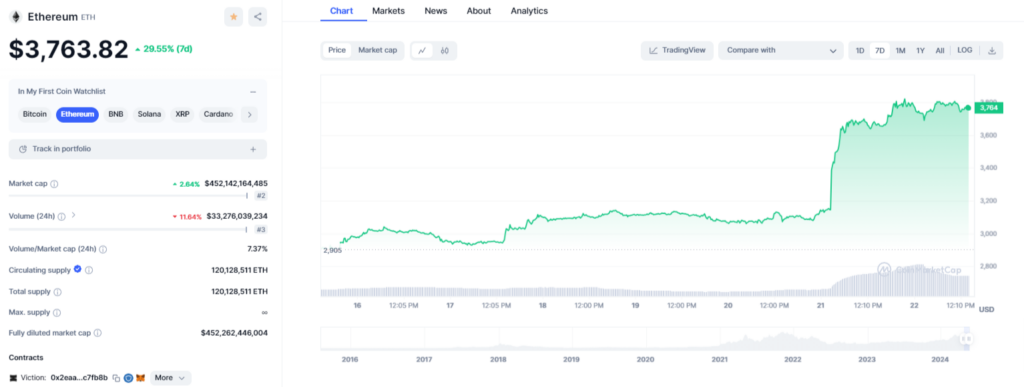Click the #2 market cap rank badge
This screenshot has height=387, width=1024.
click(261, 196)
